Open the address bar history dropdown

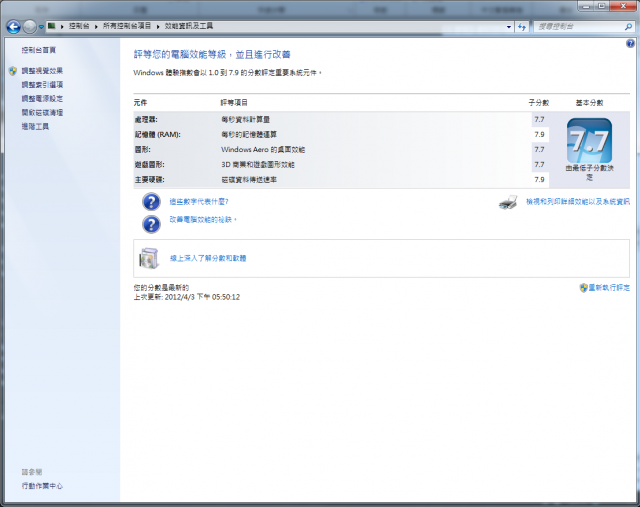tap(509, 27)
